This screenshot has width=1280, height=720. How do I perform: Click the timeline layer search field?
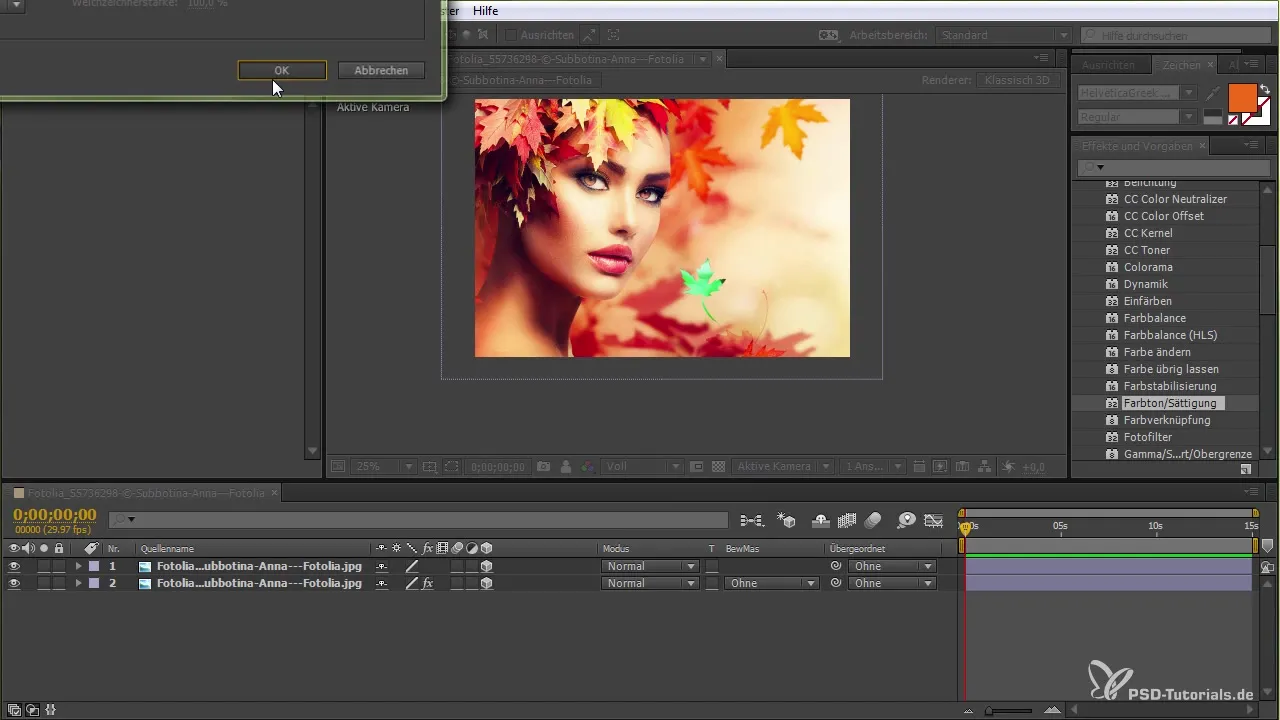(x=418, y=520)
